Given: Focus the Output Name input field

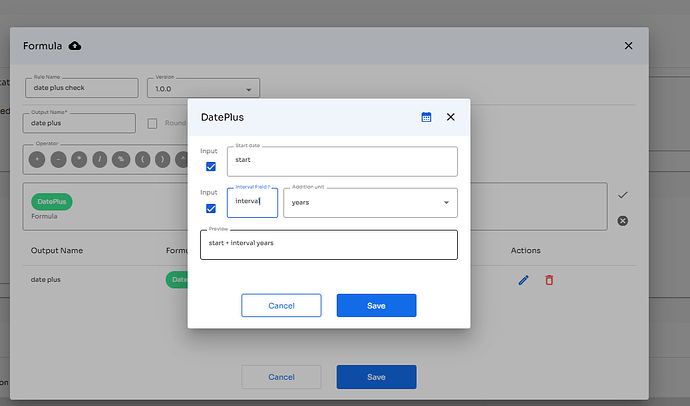Looking at the screenshot, I should pos(79,123).
